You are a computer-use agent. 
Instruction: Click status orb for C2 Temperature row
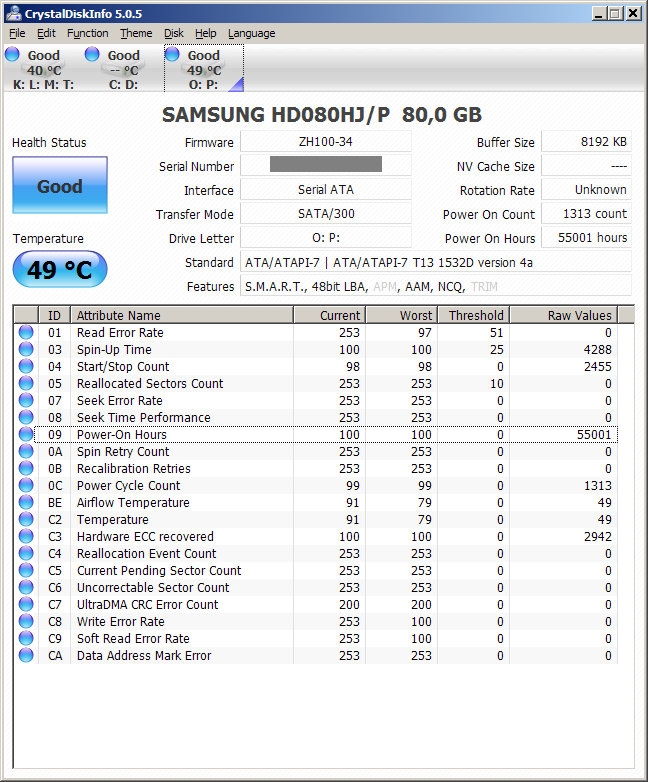coord(26,519)
